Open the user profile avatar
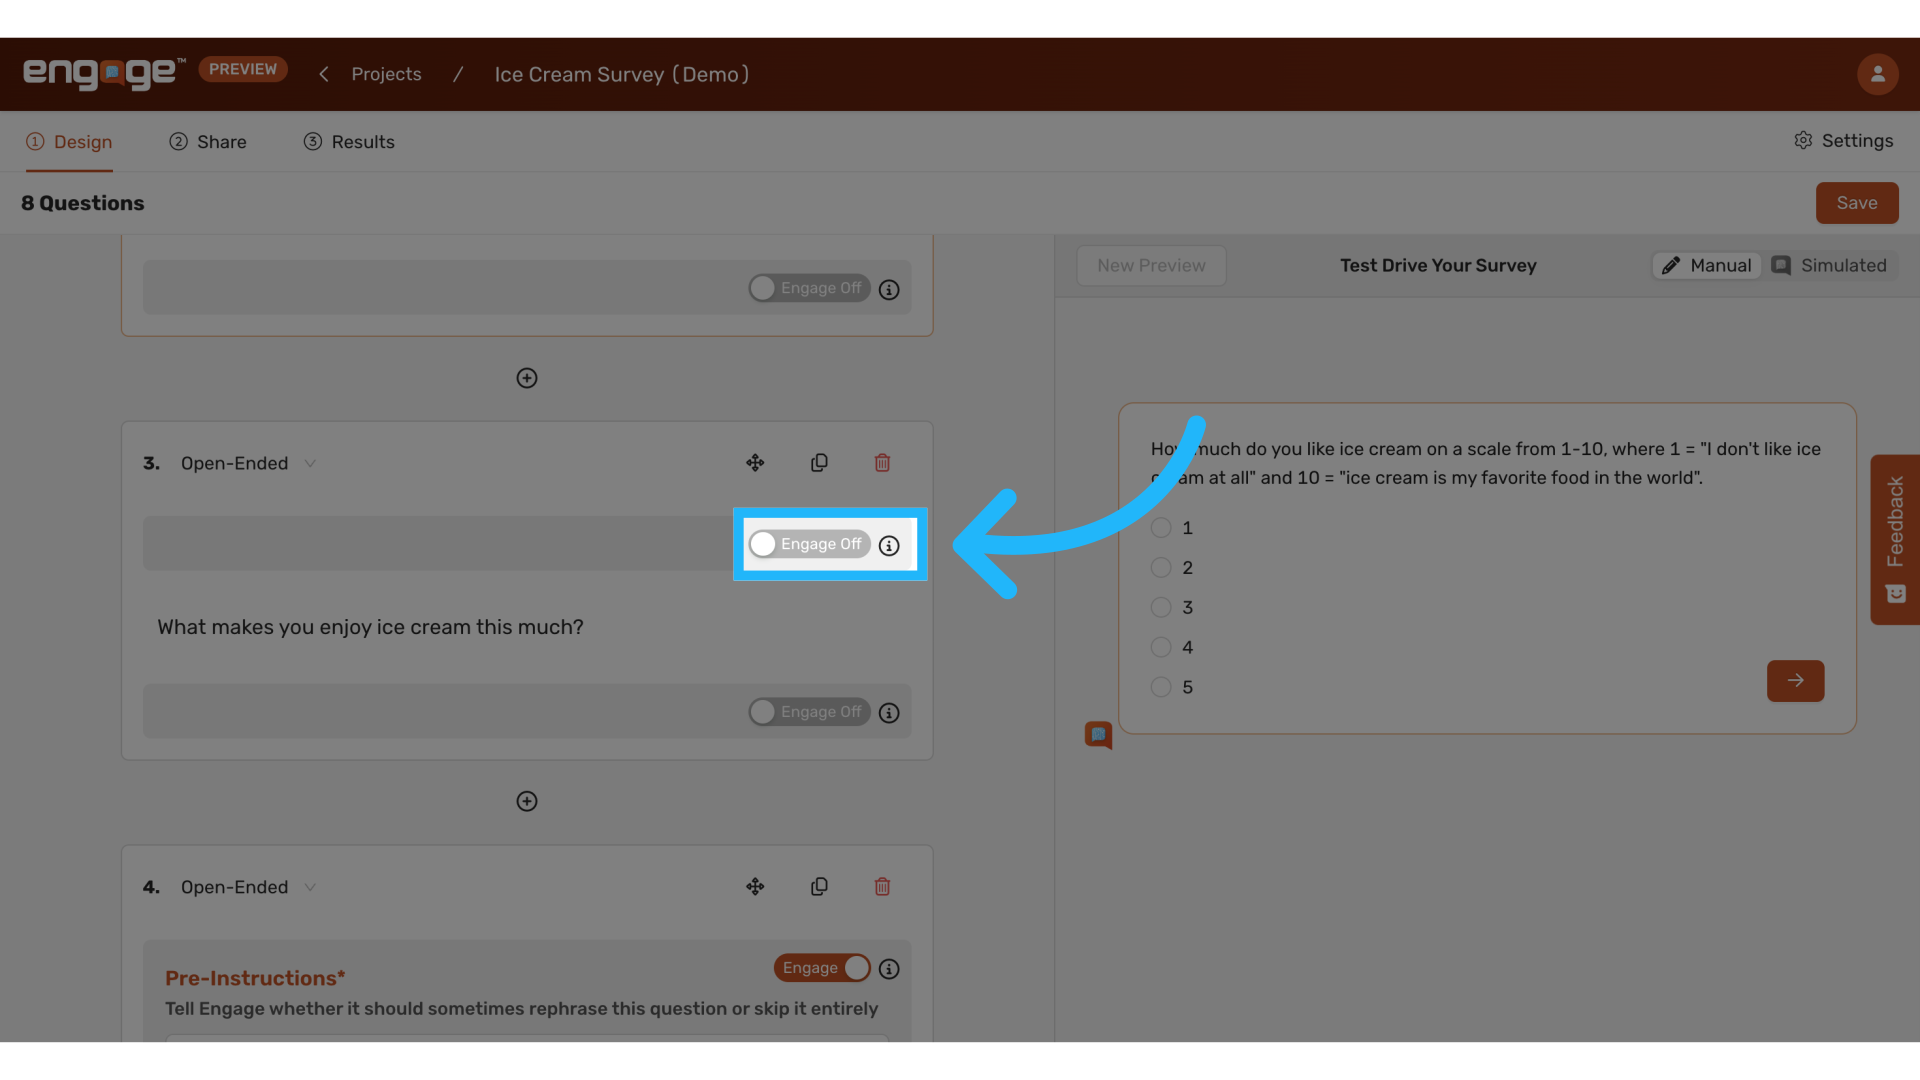This screenshot has height=1080, width=1920. (1877, 74)
